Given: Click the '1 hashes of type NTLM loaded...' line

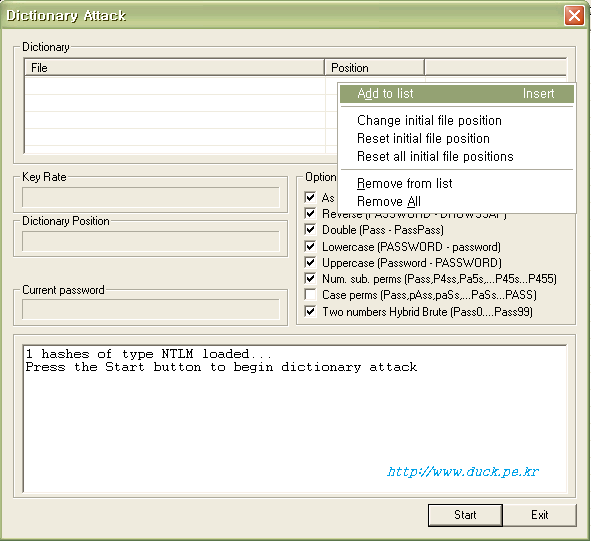Looking at the screenshot, I should pyautogui.click(x=148, y=354).
